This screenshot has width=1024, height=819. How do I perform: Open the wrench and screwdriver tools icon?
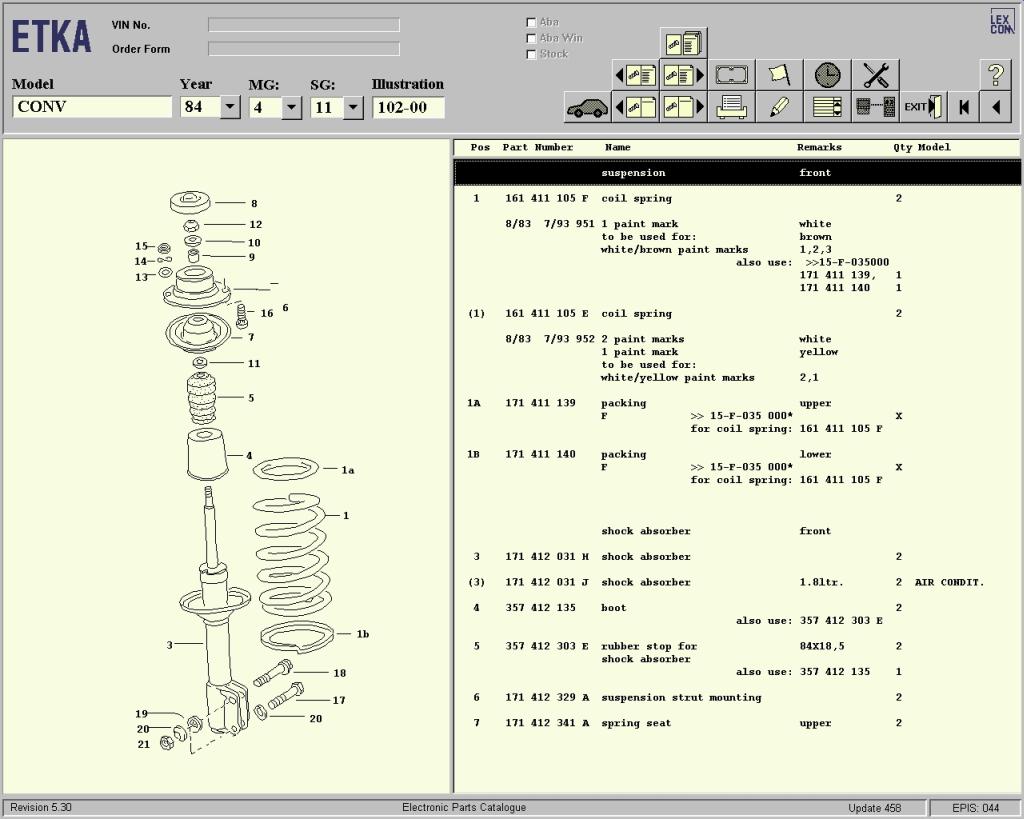pyautogui.click(x=876, y=75)
